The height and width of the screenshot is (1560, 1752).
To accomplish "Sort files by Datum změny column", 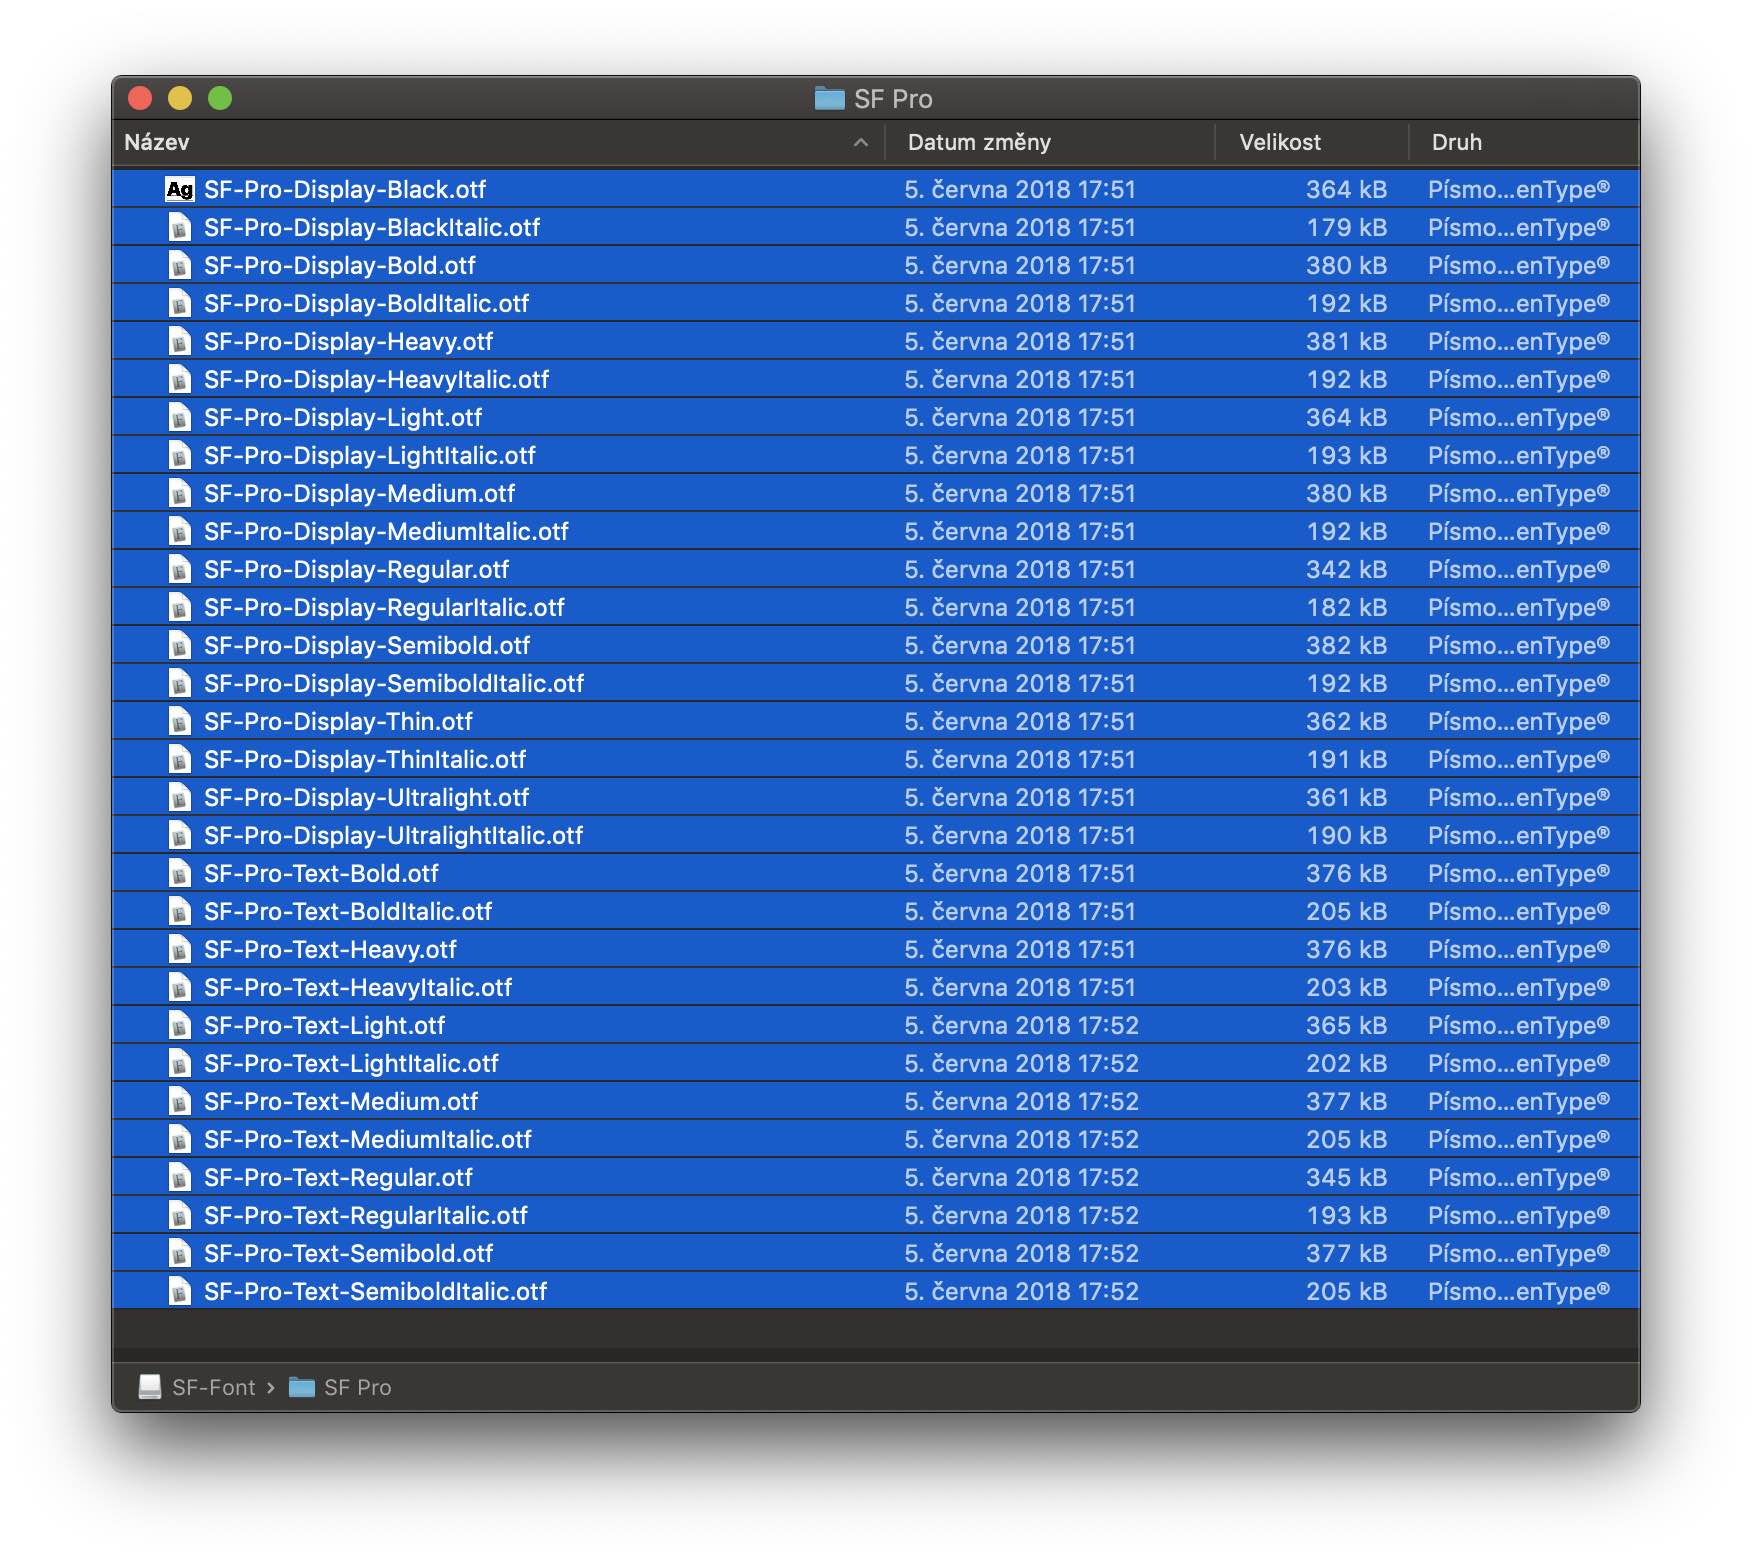I will pyautogui.click(x=979, y=142).
